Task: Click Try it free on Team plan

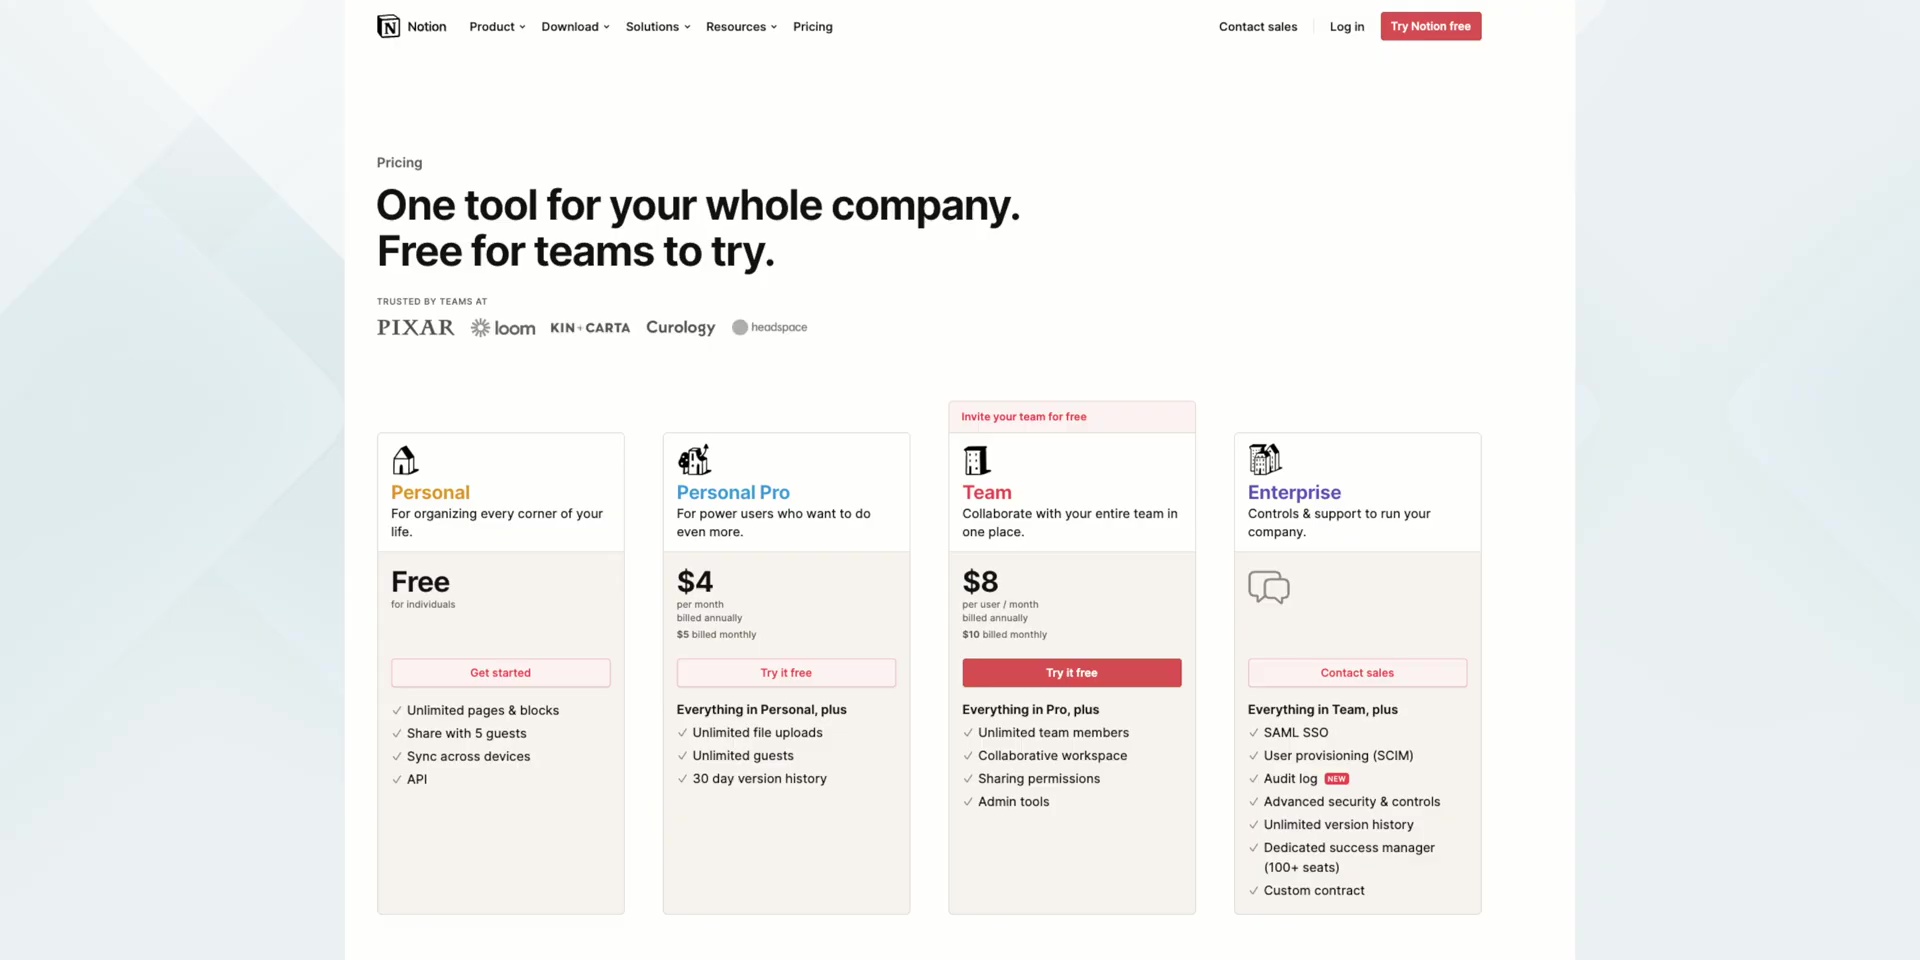Action: [x=1072, y=673]
